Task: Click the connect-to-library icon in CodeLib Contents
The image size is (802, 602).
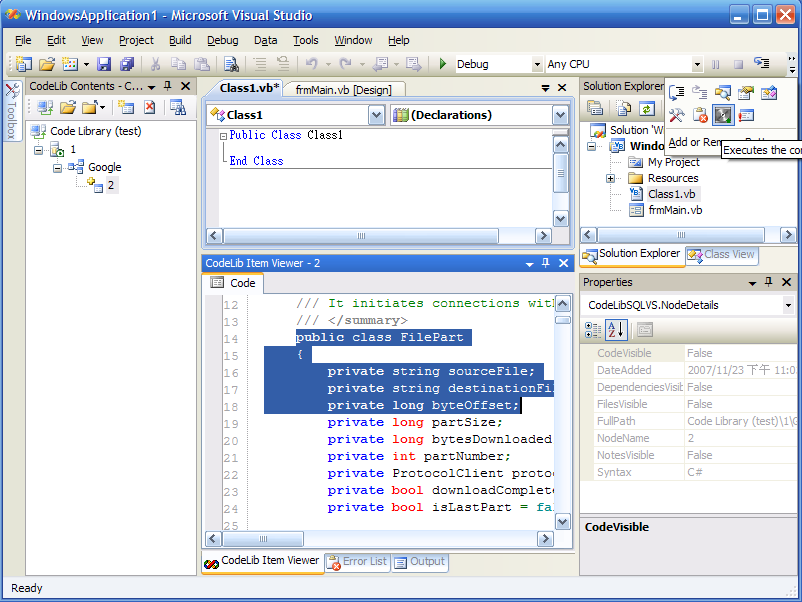Action: coord(45,107)
